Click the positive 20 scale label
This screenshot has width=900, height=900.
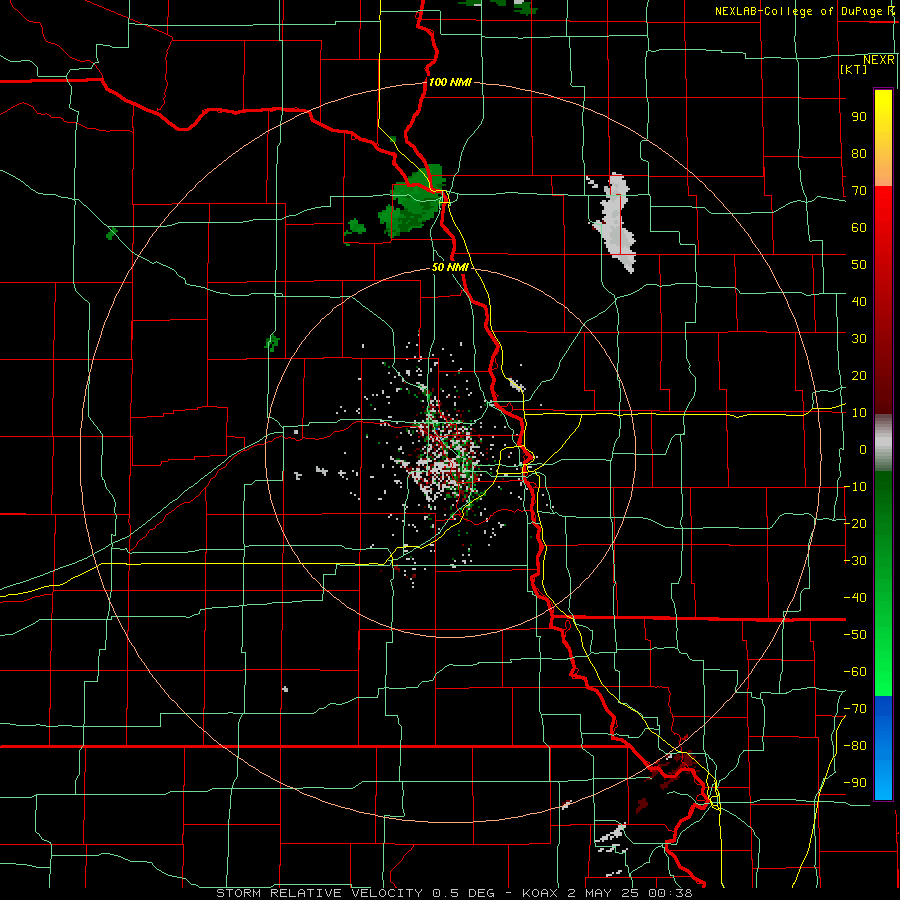(x=859, y=375)
